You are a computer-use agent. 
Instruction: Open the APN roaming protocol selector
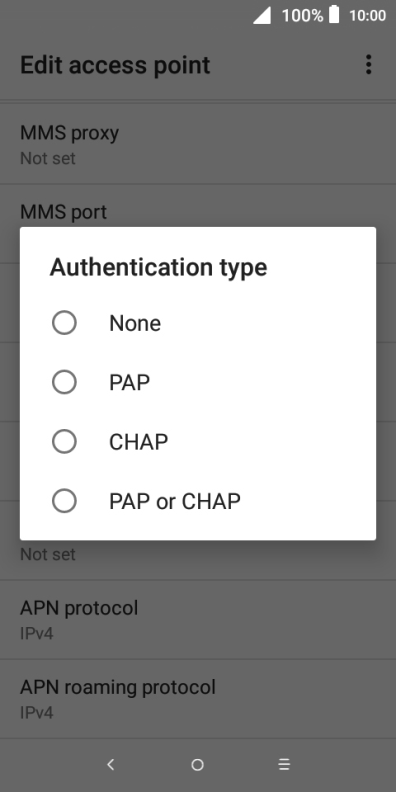(198, 699)
